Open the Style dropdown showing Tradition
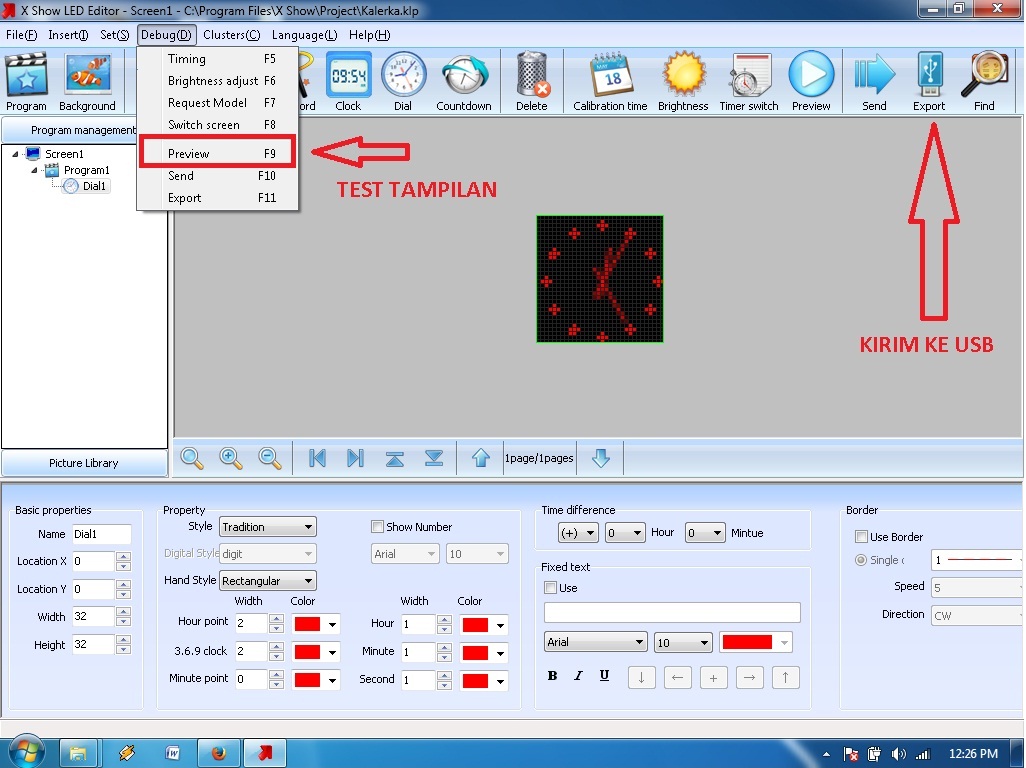Viewport: 1026px width, 768px height. pos(267,527)
